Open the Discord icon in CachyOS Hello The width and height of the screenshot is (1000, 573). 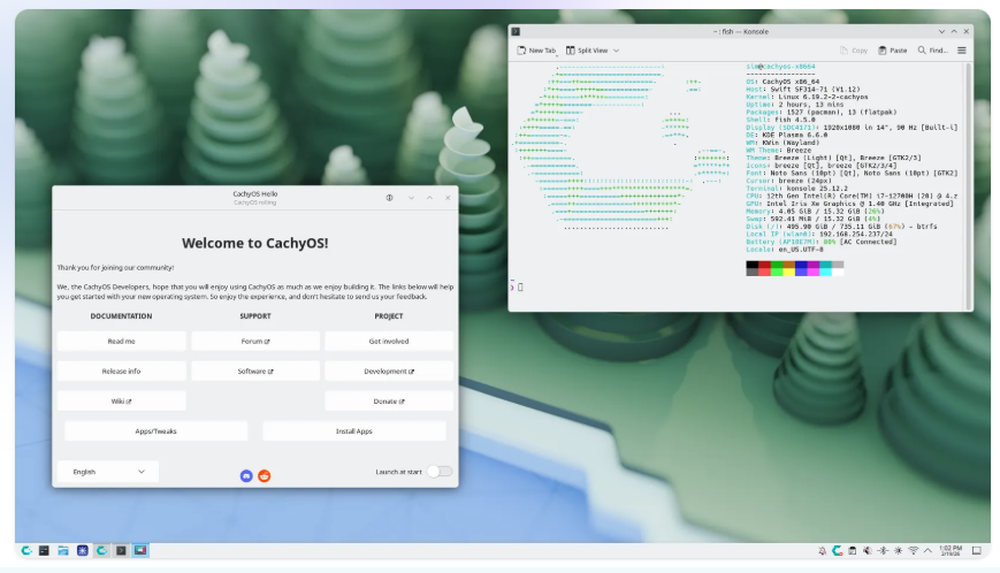(x=246, y=476)
